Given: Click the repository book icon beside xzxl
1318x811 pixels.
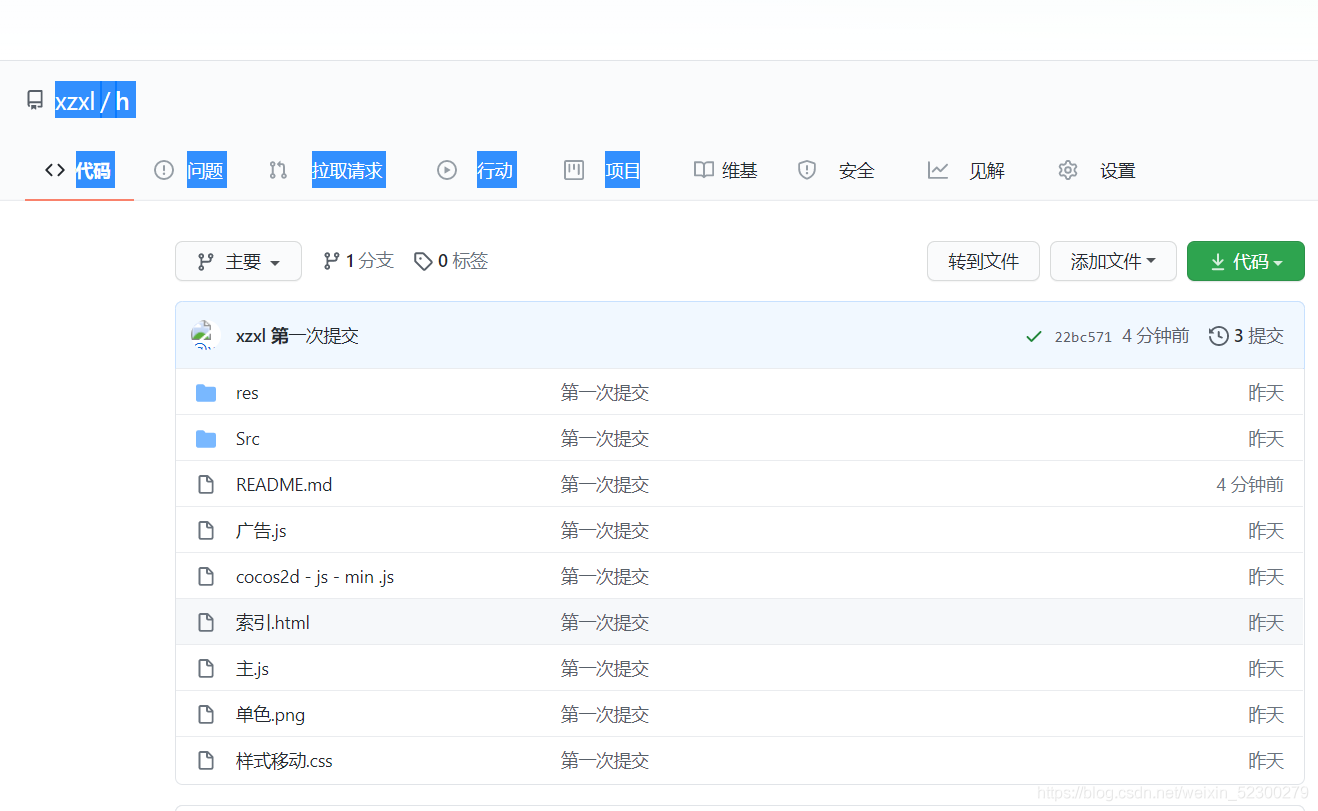Looking at the screenshot, I should click(35, 100).
